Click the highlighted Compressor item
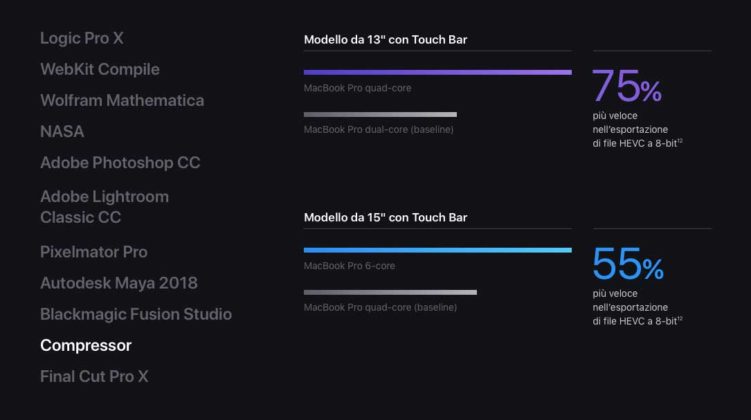 [x=86, y=345]
